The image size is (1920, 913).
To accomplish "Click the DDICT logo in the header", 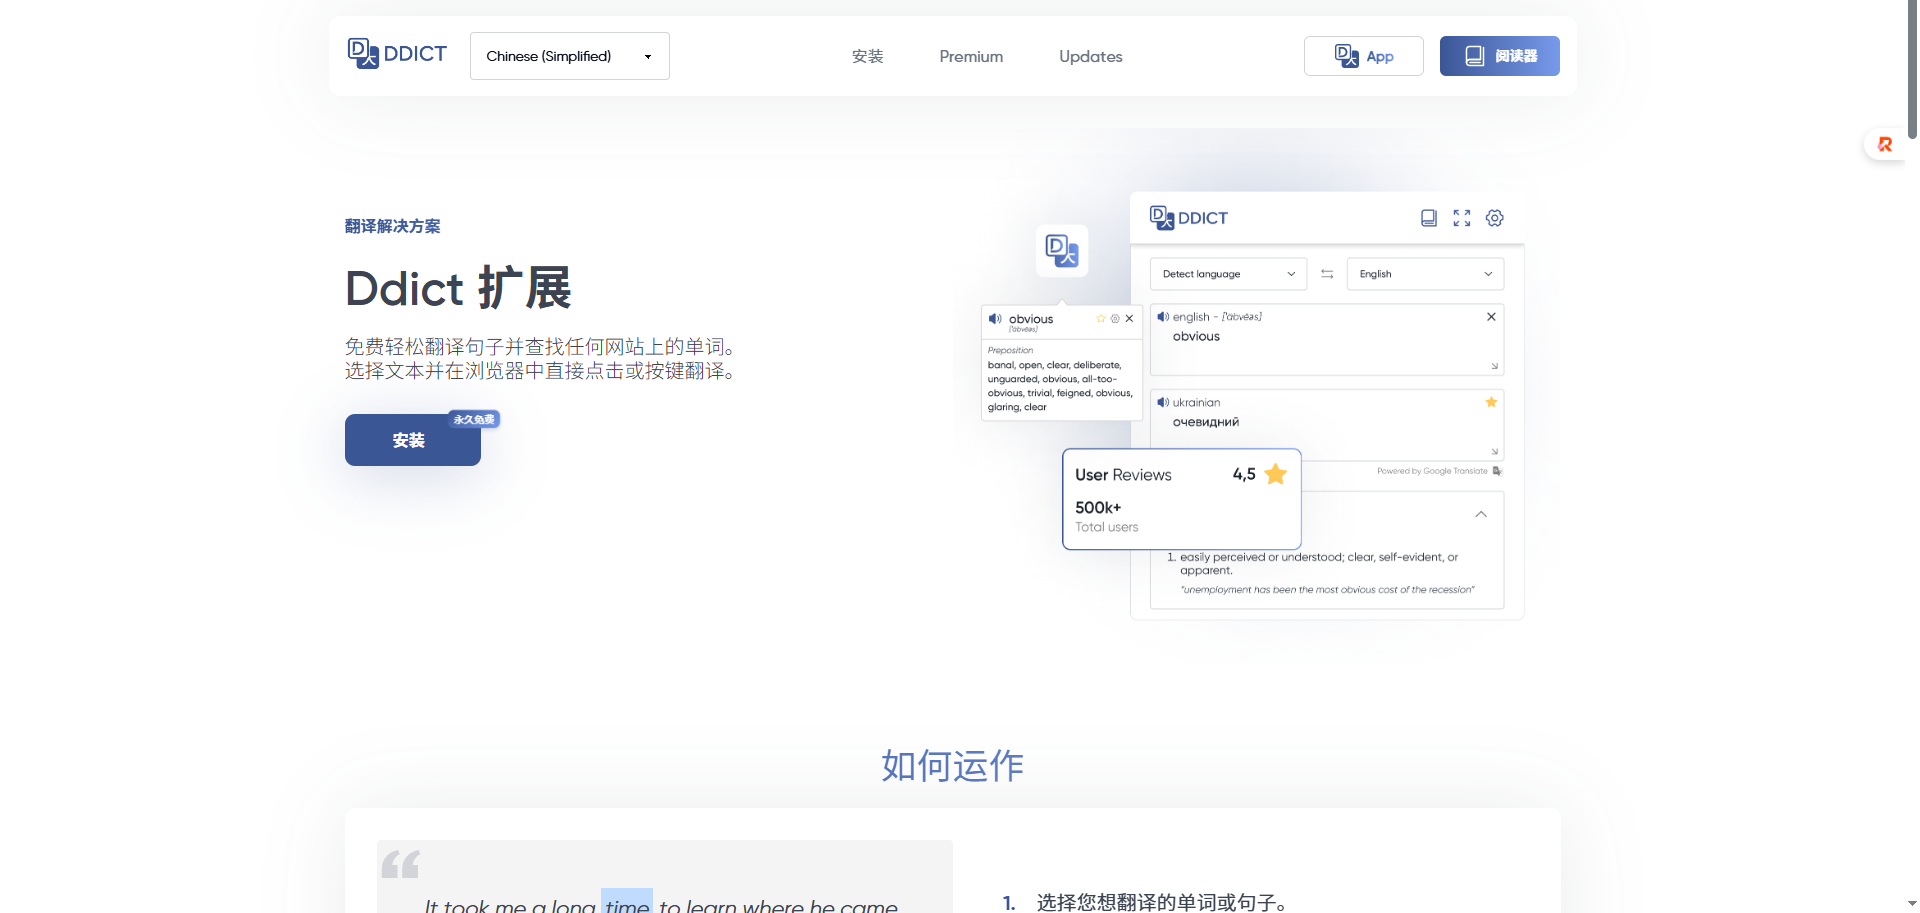I will coord(397,54).
